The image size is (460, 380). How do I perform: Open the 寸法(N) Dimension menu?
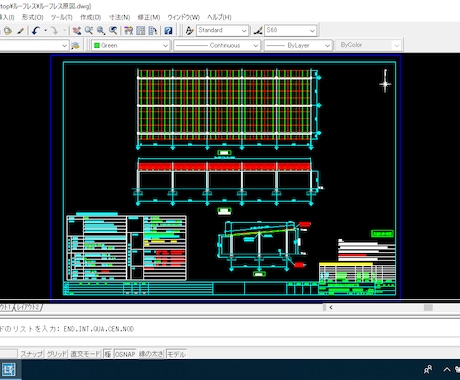point(119,17)
